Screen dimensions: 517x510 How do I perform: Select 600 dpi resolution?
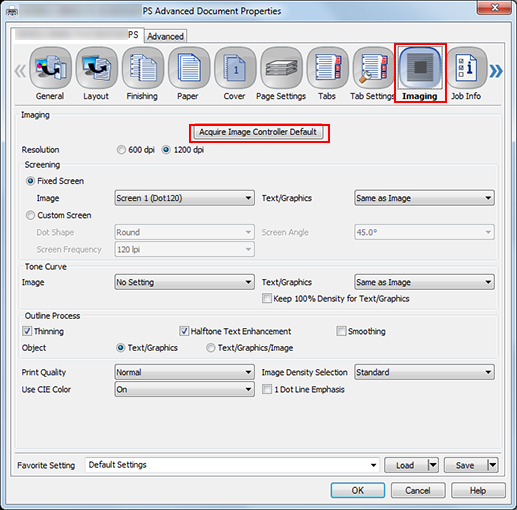121,150
